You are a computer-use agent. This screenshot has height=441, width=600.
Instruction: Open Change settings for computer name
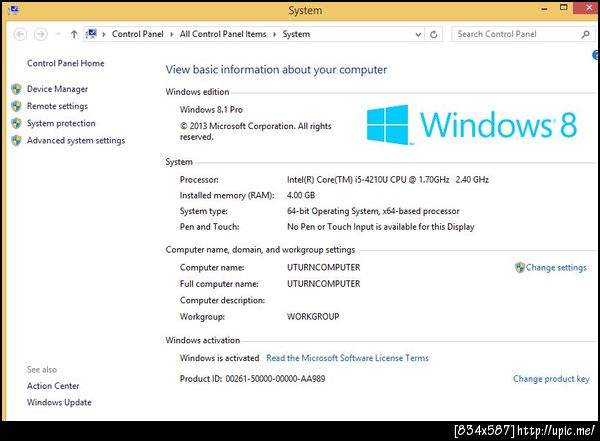point(556,267)
